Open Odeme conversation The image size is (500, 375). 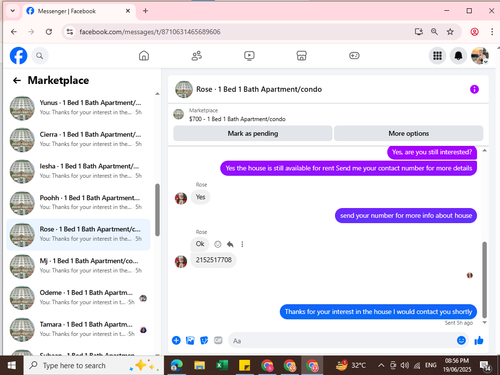79,297
